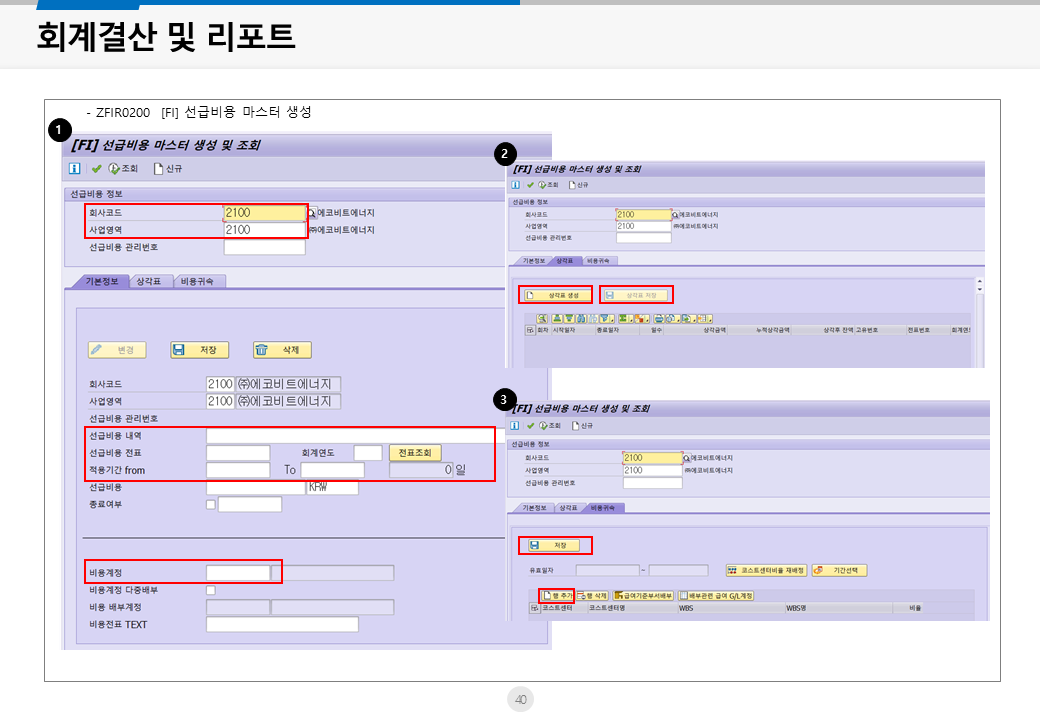This screenshot has width=1040, height=720.
Task: Switch to 상각표 tab in panel 1
Action: coord(151,281)
